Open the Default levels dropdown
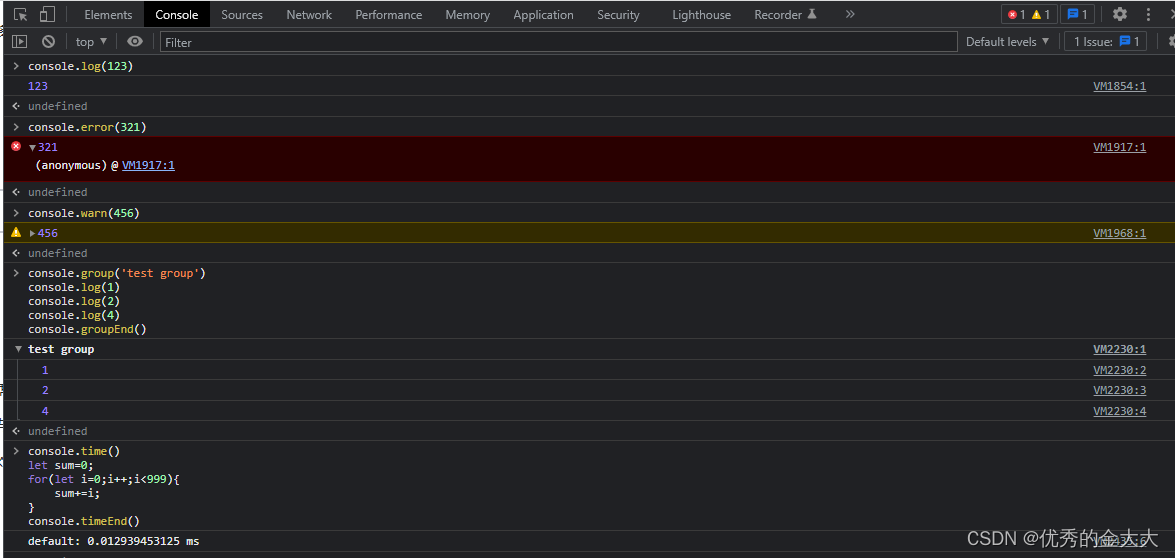1175x558 pixels. (1006, 42)
